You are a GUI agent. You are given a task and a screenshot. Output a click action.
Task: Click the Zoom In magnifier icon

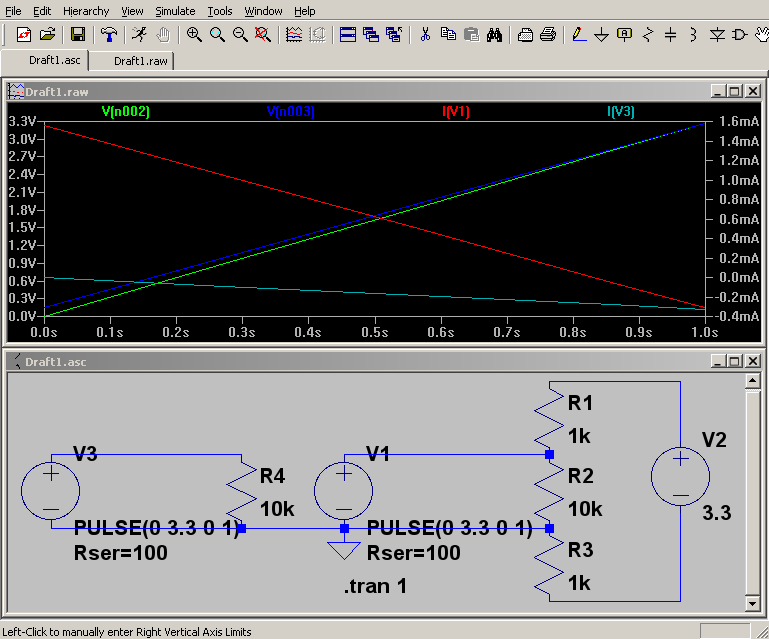tap(194, 35)
